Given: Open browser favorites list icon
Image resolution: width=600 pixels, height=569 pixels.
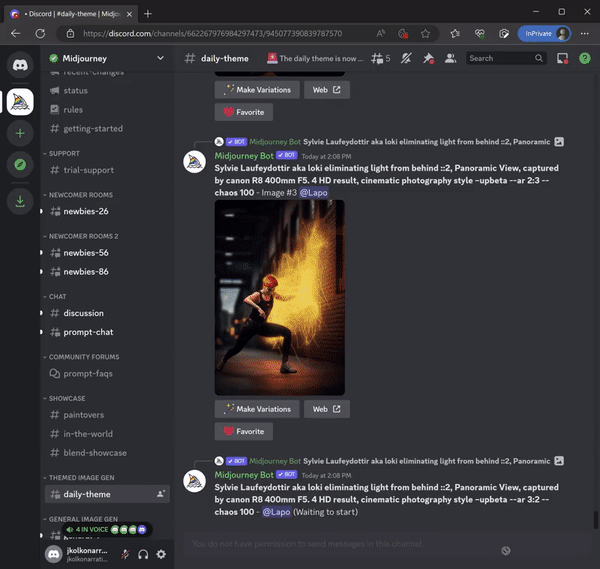Looking at the screenshot, I should pos(455,34).
